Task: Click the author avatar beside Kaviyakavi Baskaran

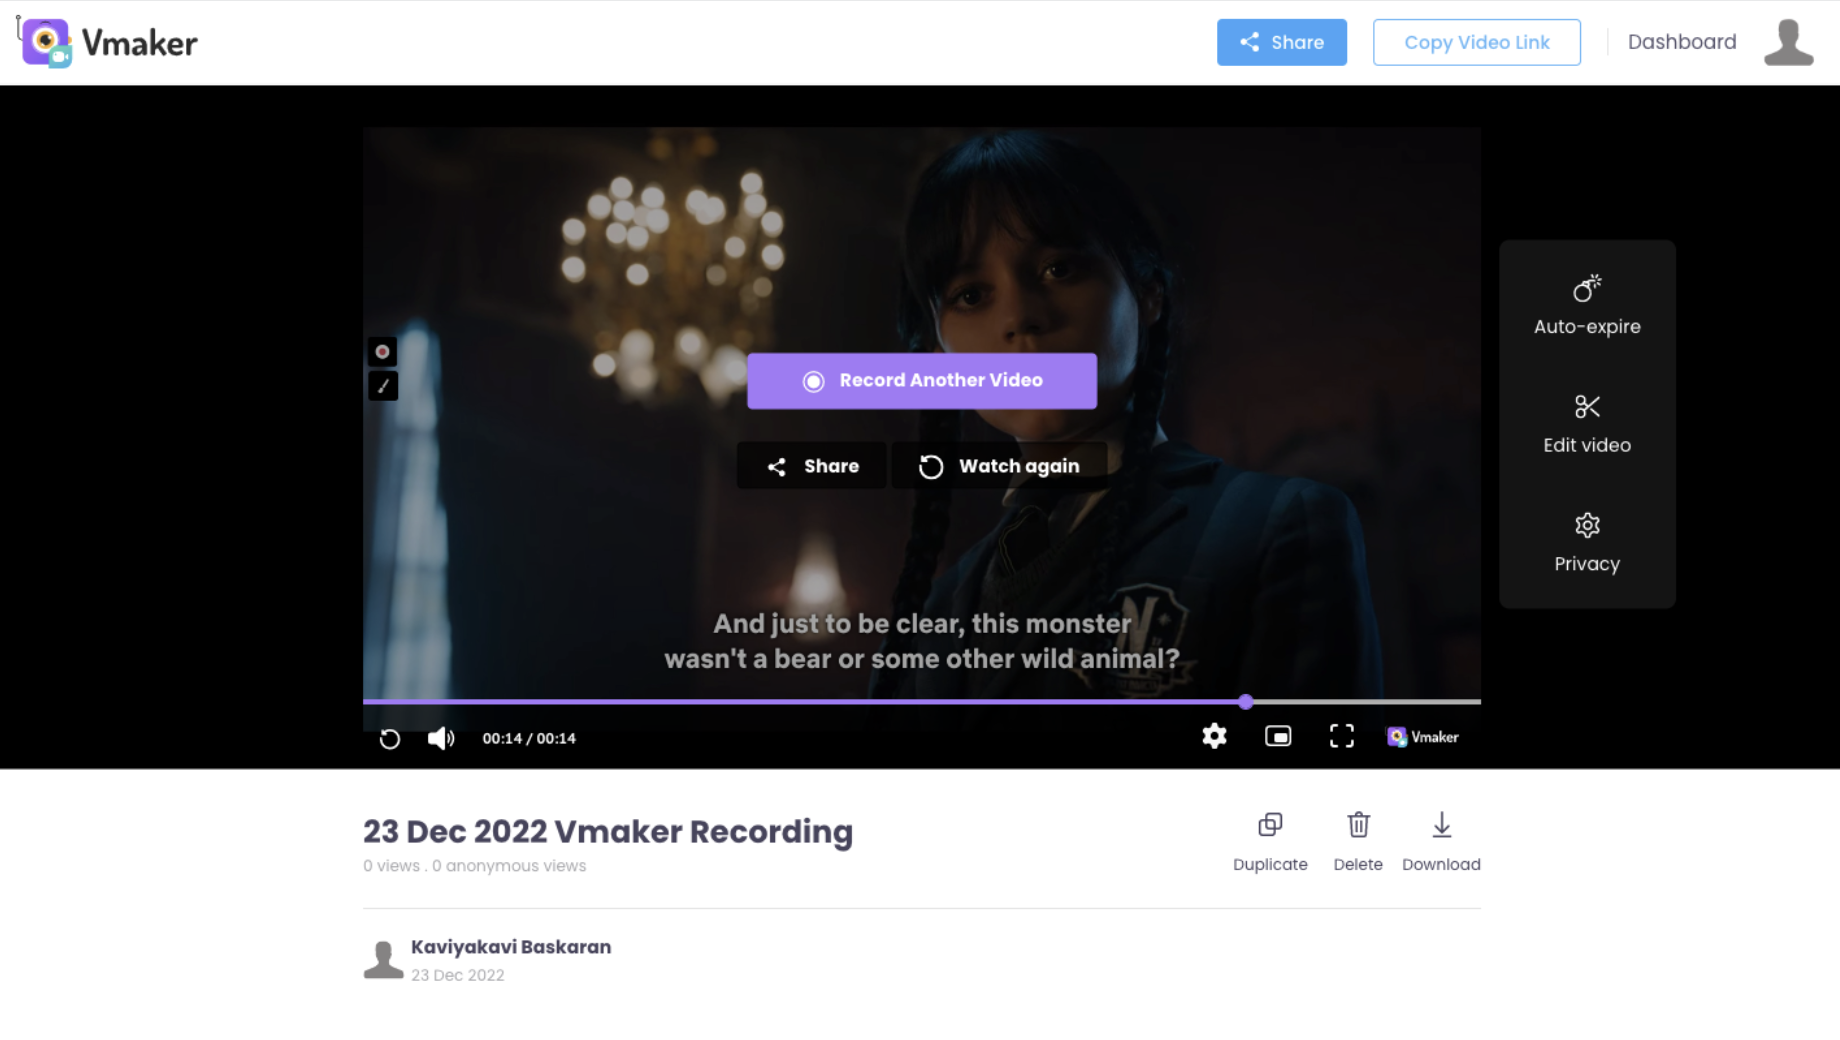Action: pyautogui.click(x=383, y=960)
